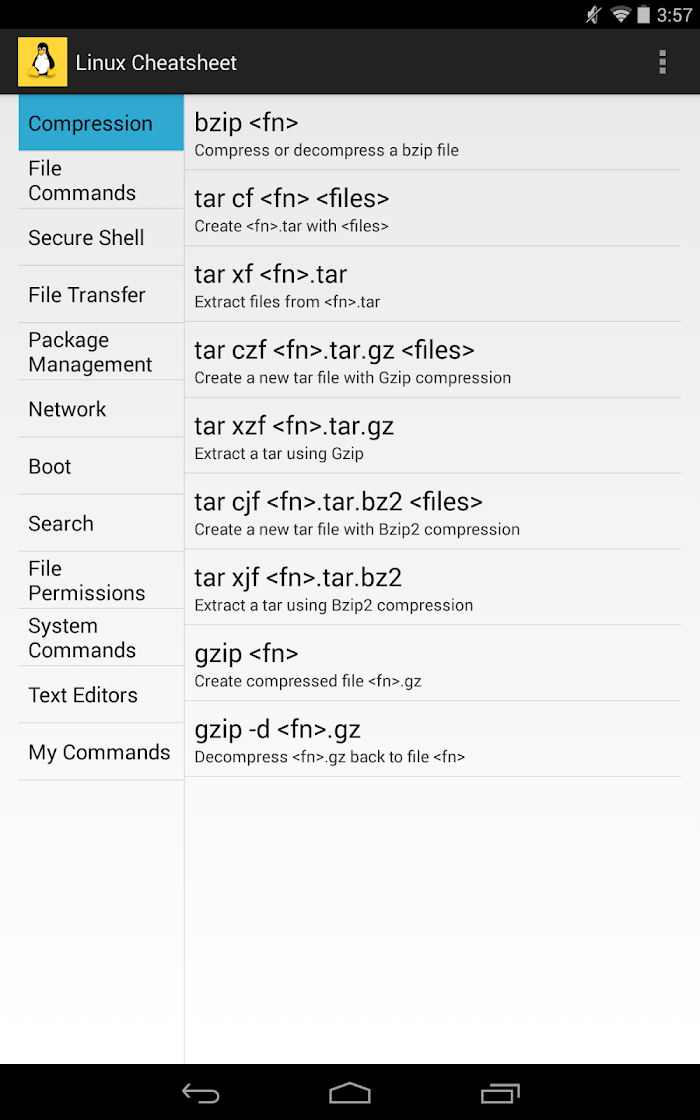This screenshot has width=700, height=1120.
Task: Select the Package Management category
Action: 101,351
